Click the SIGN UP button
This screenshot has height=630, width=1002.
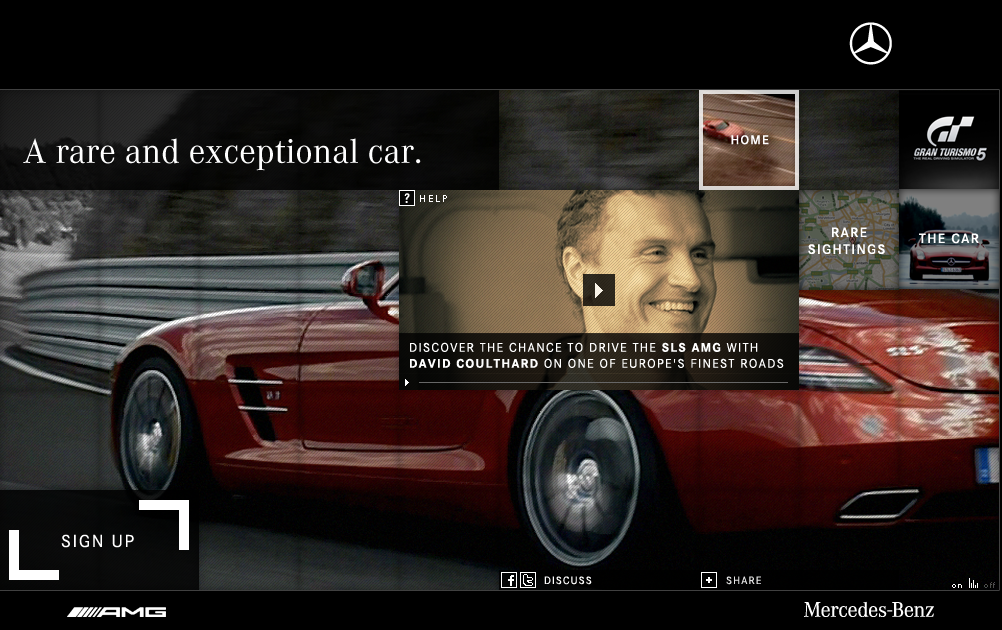[x=99, y=541]
